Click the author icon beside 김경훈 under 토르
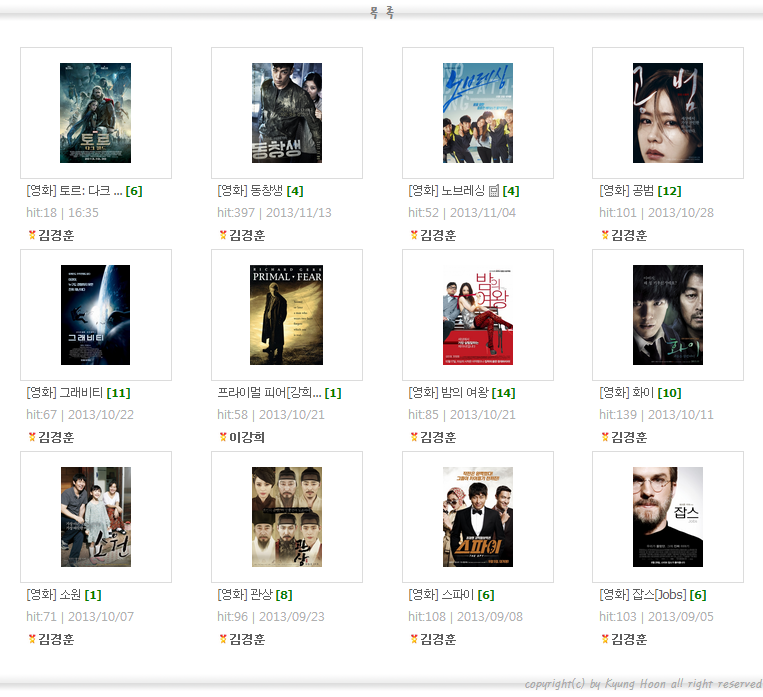 tap(32, 235)
